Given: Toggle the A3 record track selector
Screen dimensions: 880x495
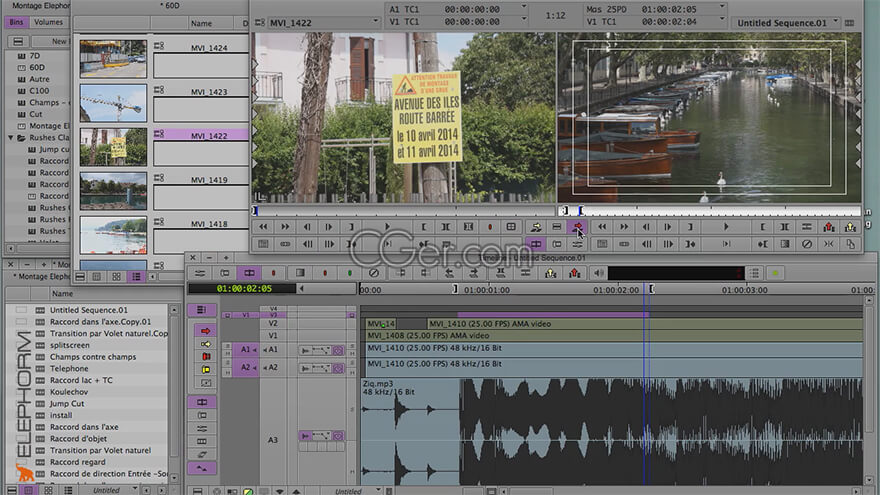Looking at the screenshot, I should (273, 440).
